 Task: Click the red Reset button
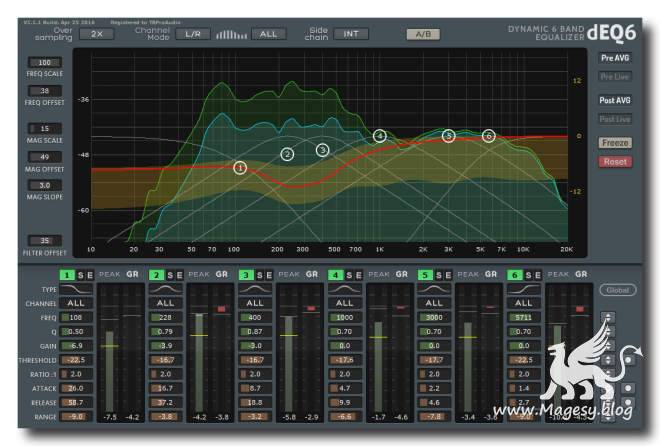tap(615, 162)
